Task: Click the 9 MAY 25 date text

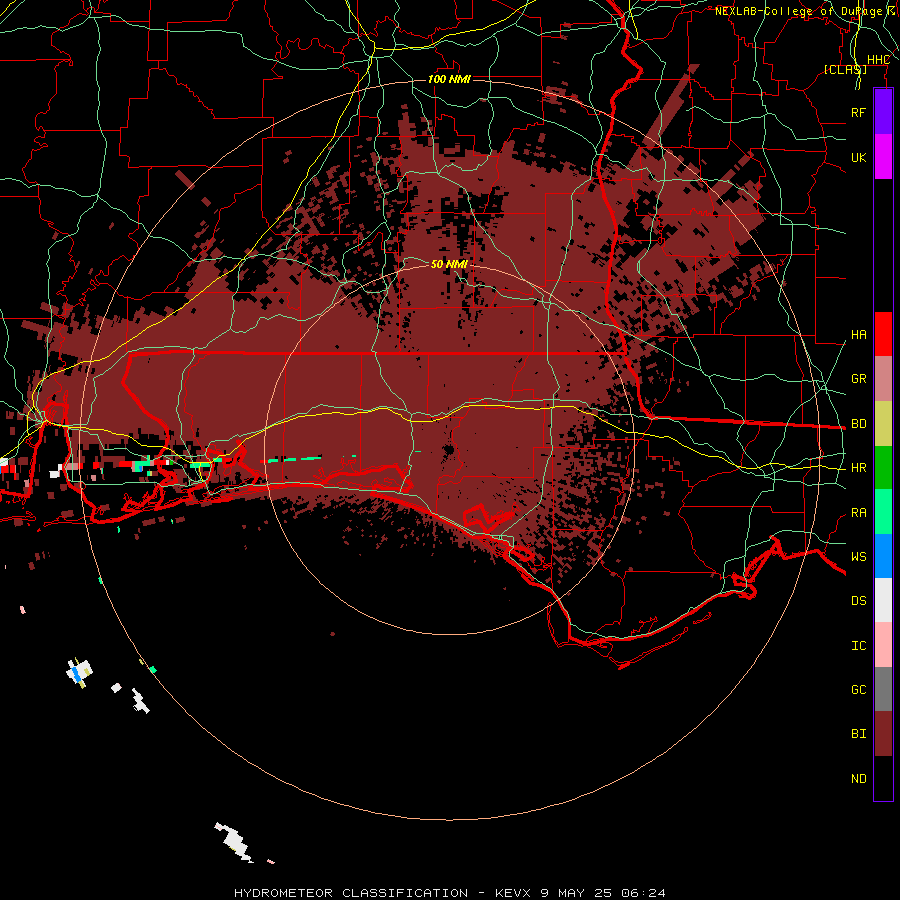Action: coord(577,893)
